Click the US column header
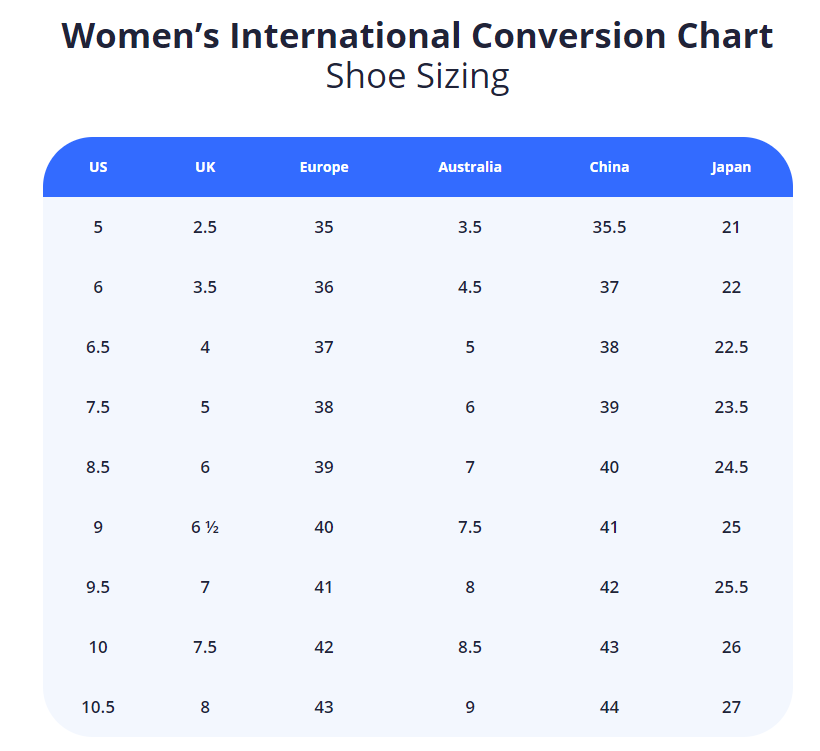 tap(98, 167)
